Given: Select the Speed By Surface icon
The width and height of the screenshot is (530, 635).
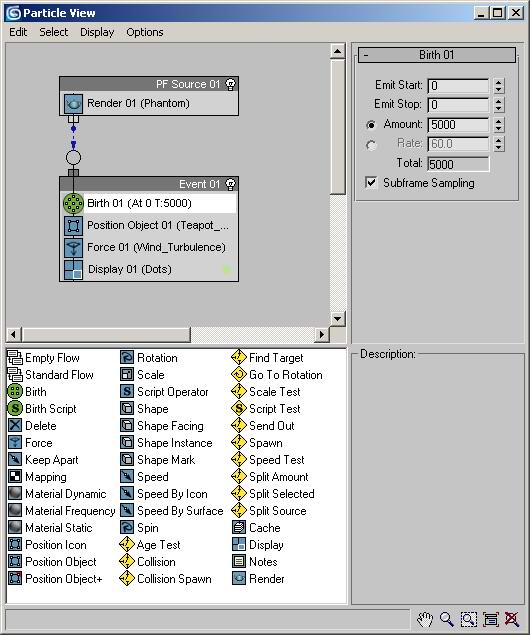Looking at the screenshot, I should [x=127, y=511].
